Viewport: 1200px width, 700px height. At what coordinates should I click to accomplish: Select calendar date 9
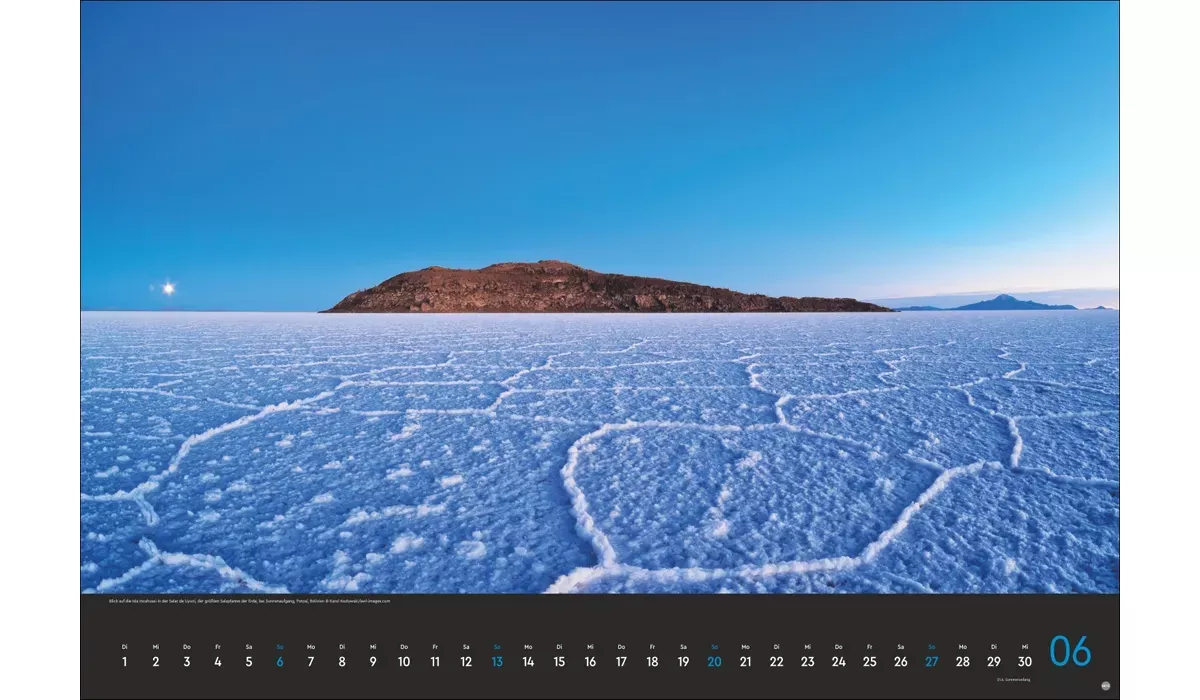[x=373, y=662]
